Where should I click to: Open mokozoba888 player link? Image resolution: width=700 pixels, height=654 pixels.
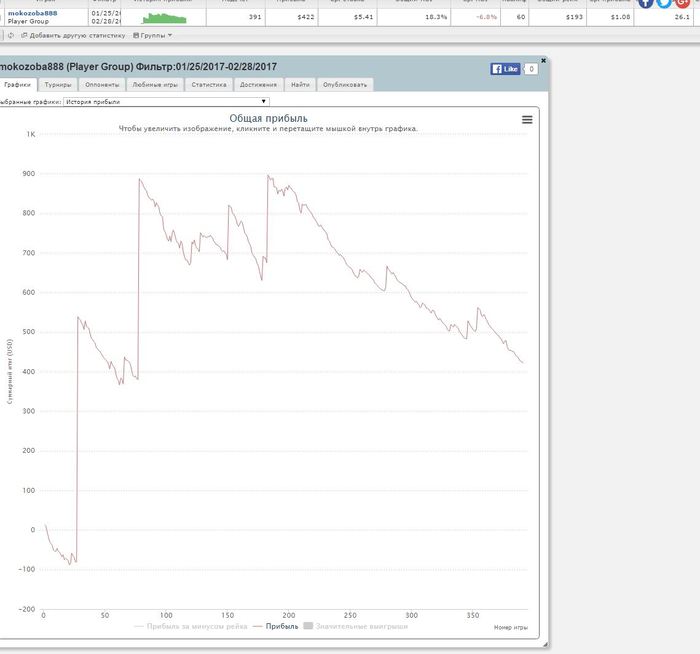coord(33,13)
